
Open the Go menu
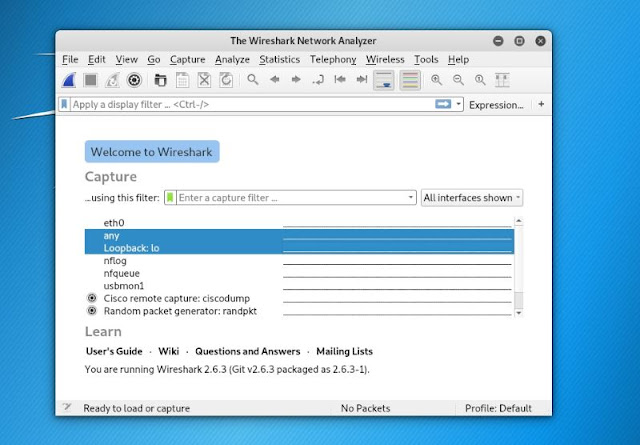[154, 60]
